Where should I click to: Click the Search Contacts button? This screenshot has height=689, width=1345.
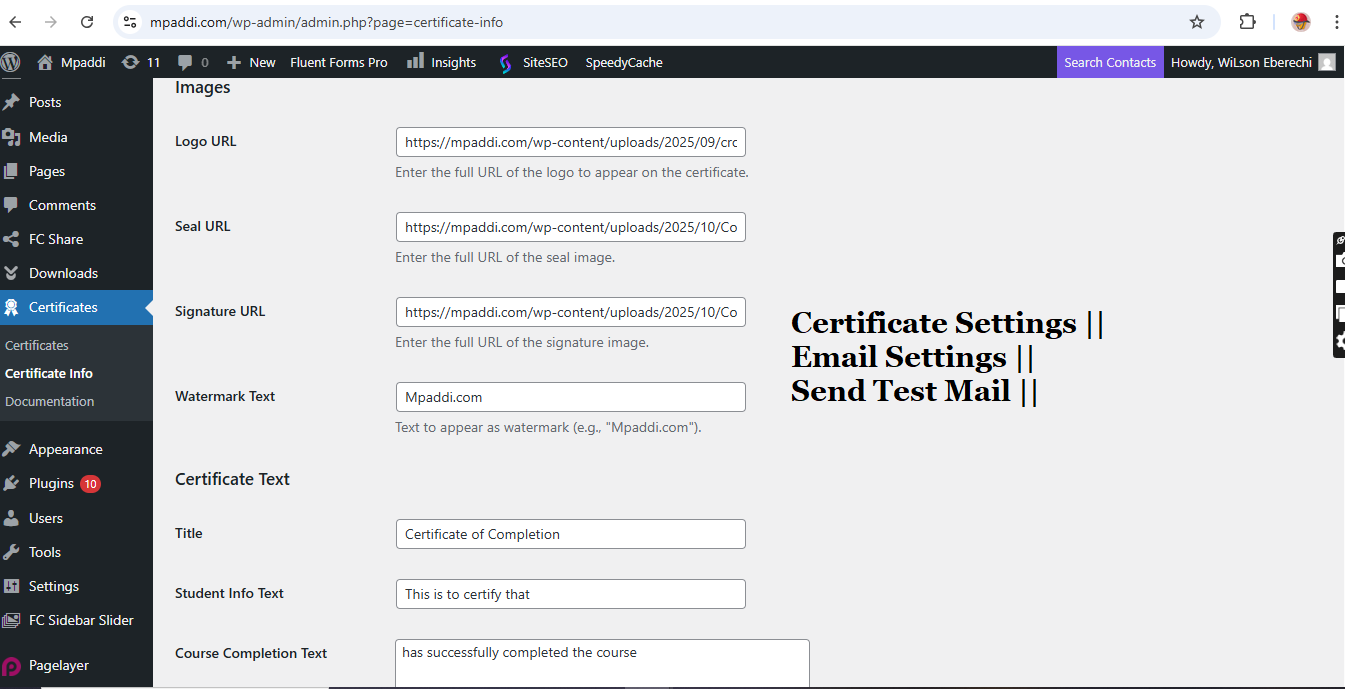pos(1110,62)
